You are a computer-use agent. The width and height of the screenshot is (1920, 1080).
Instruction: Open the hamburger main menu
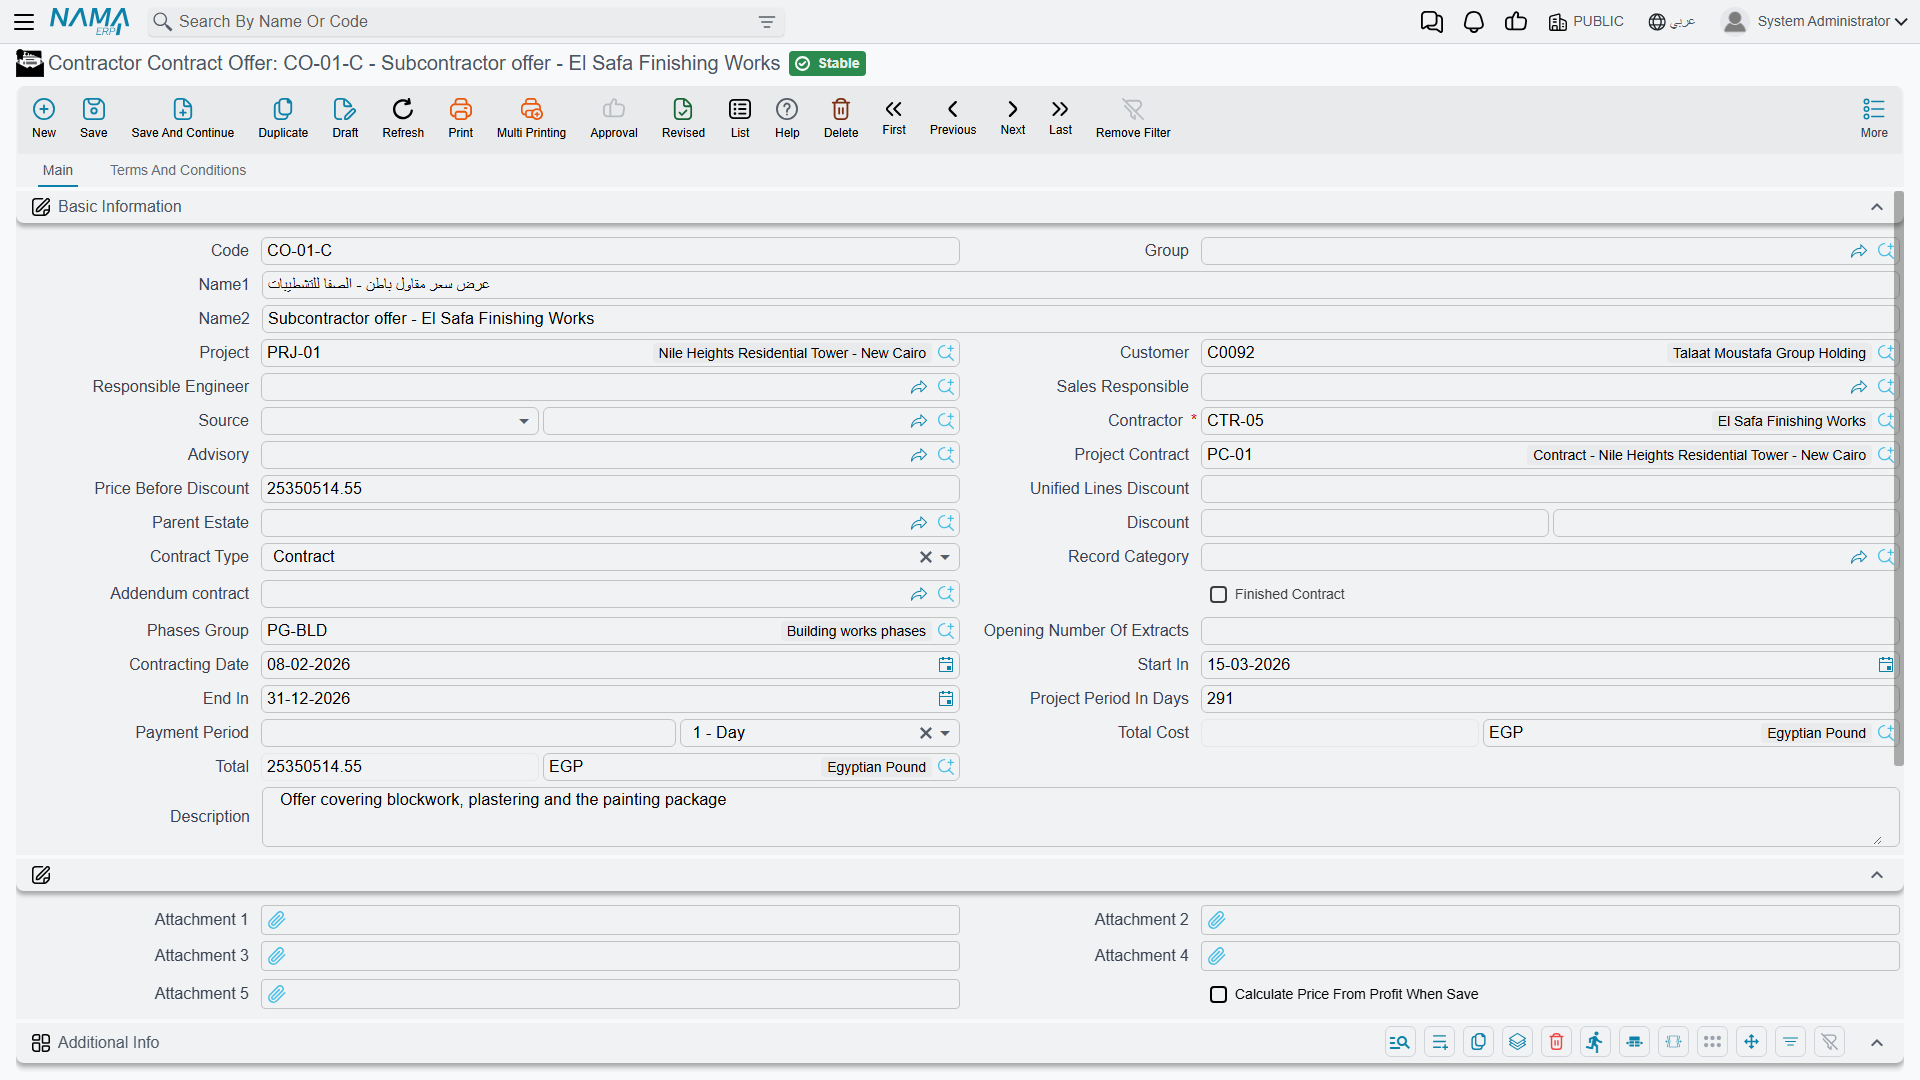[x=24, y=21]
